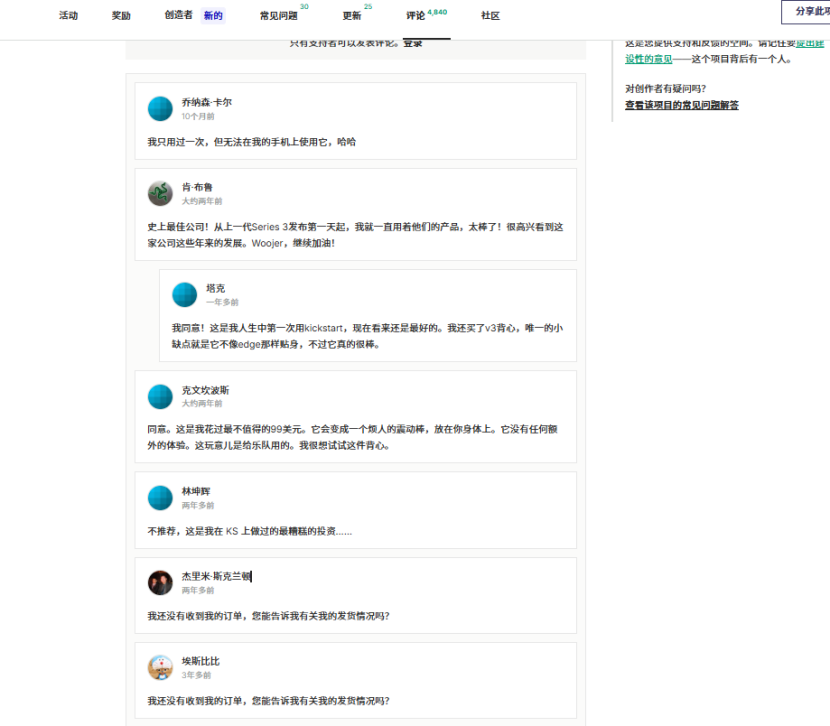Open the 社区 tab
The width and height of the screenshot is (830, 726).
tap(491, 16)
